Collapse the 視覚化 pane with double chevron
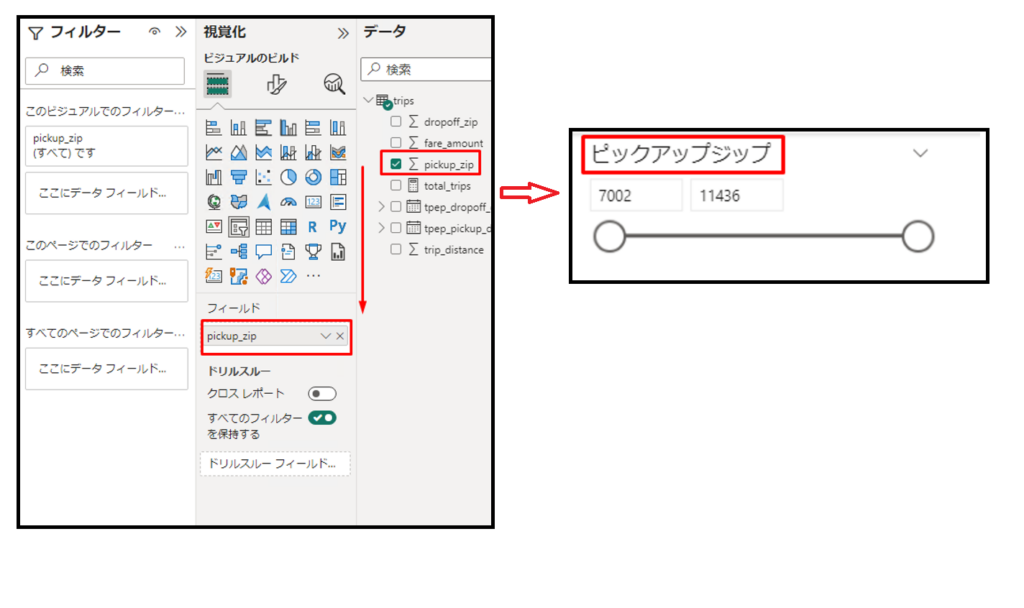This screenshot has width=1024, height=608. (x=343, y=33)
